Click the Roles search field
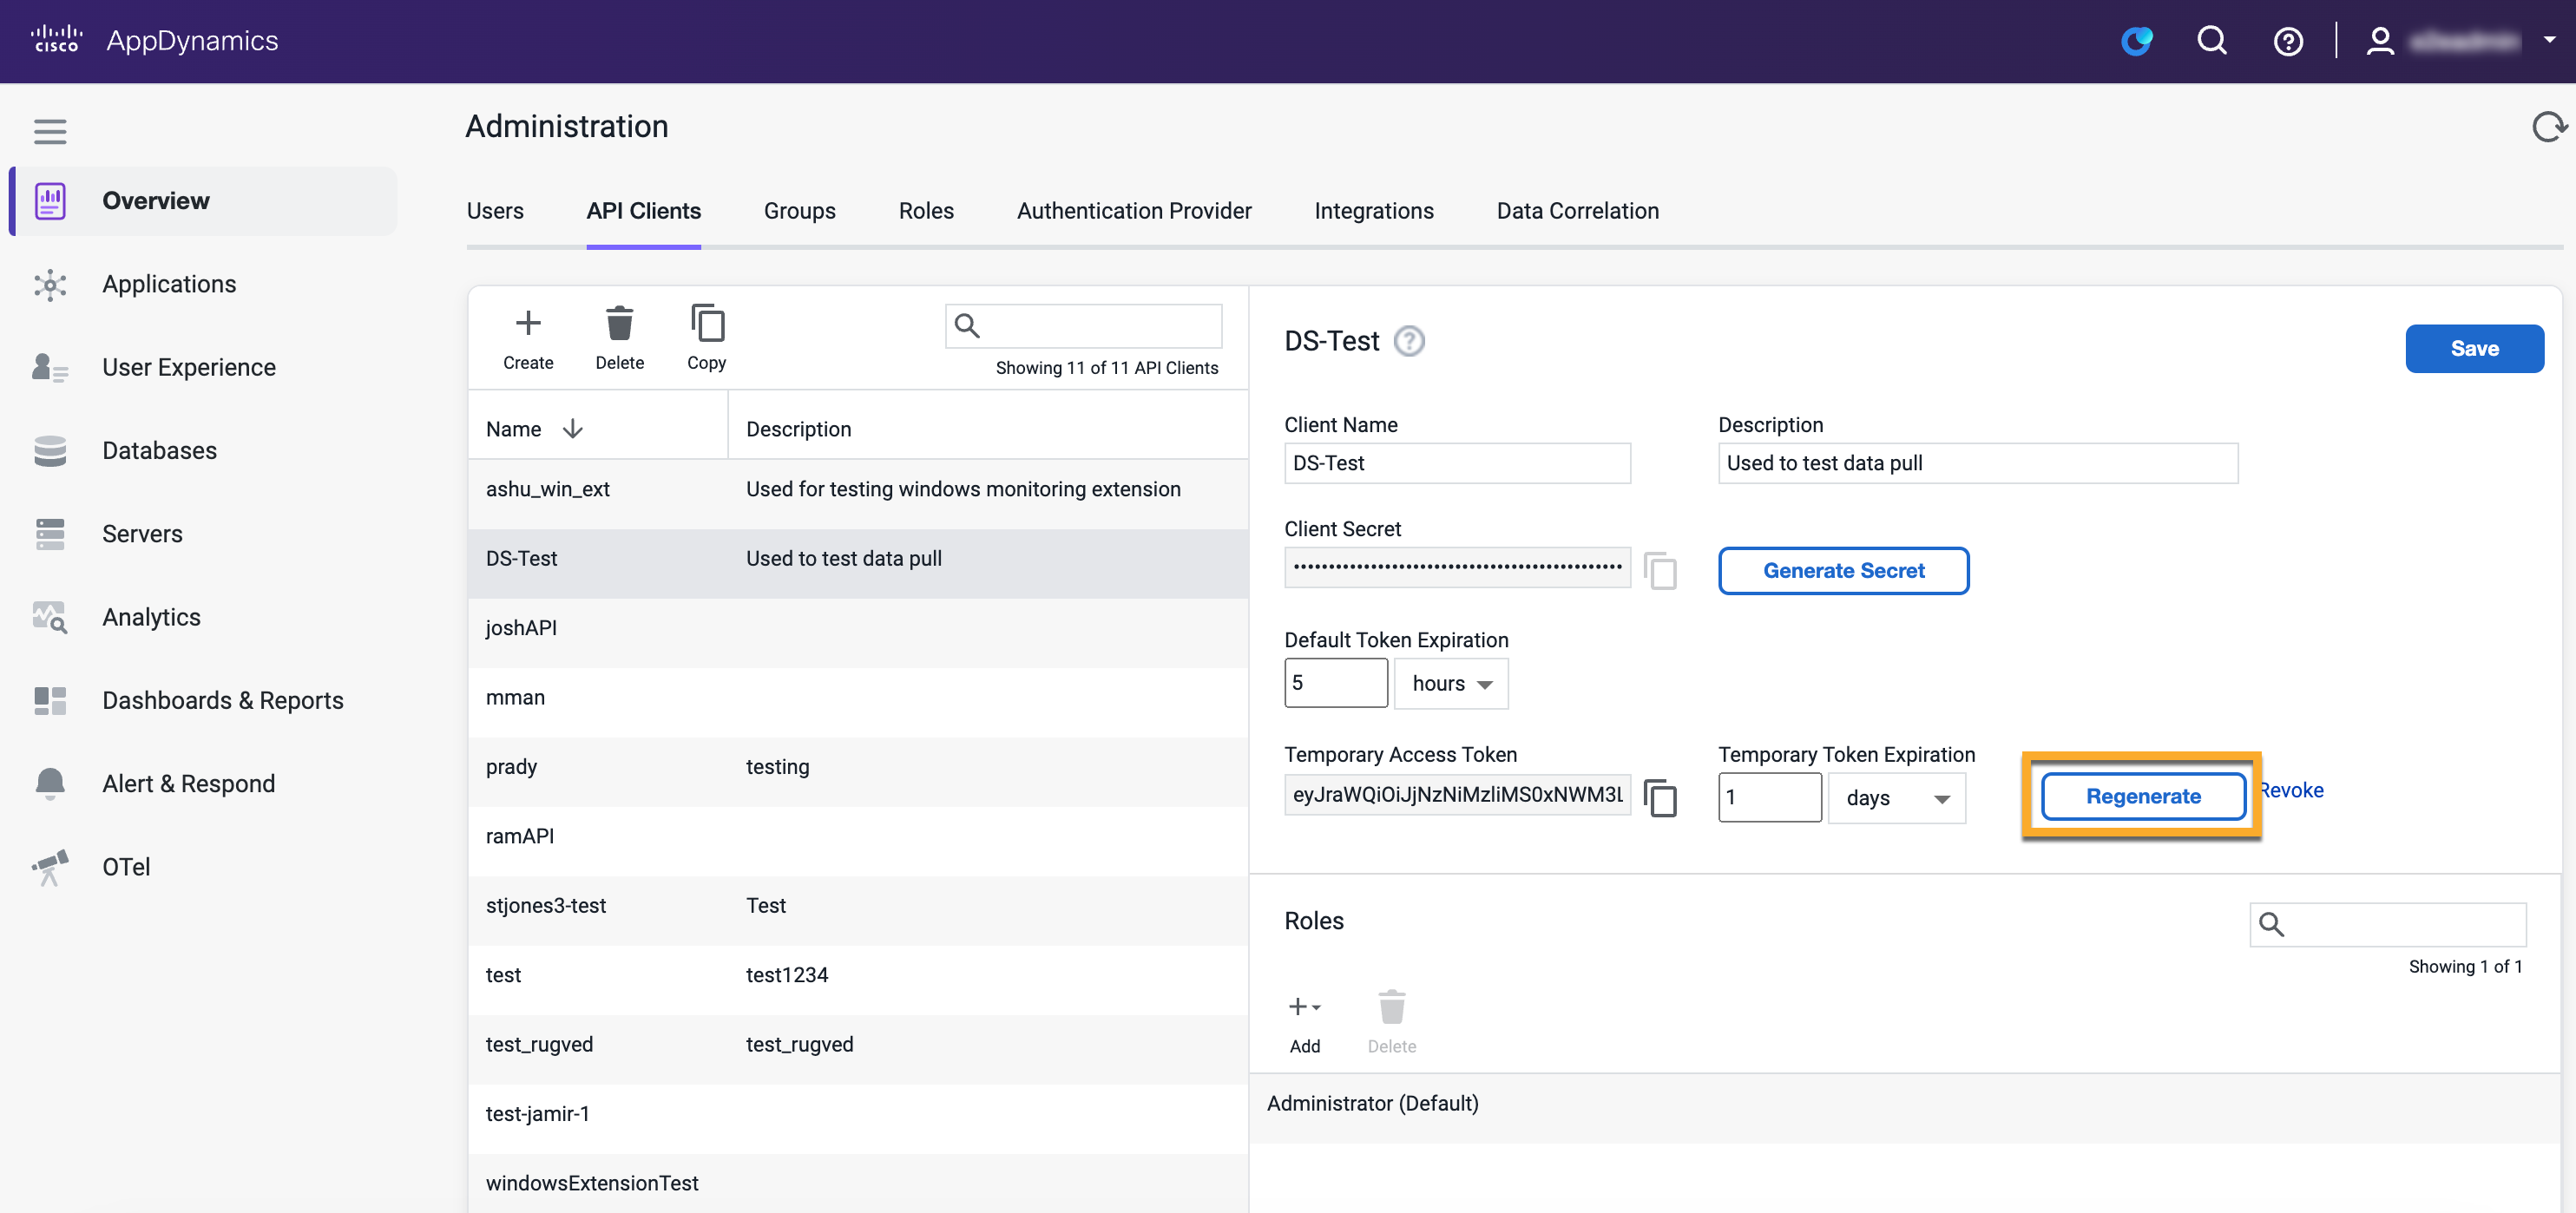Screen dimensions: 2576x1213 pos(2387,925)
